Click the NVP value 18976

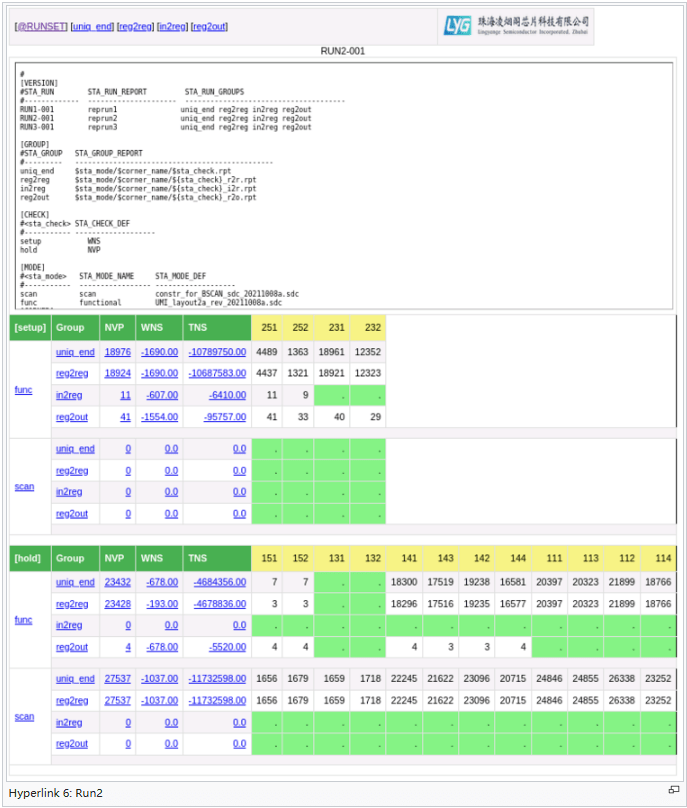(x=118, y=352)
